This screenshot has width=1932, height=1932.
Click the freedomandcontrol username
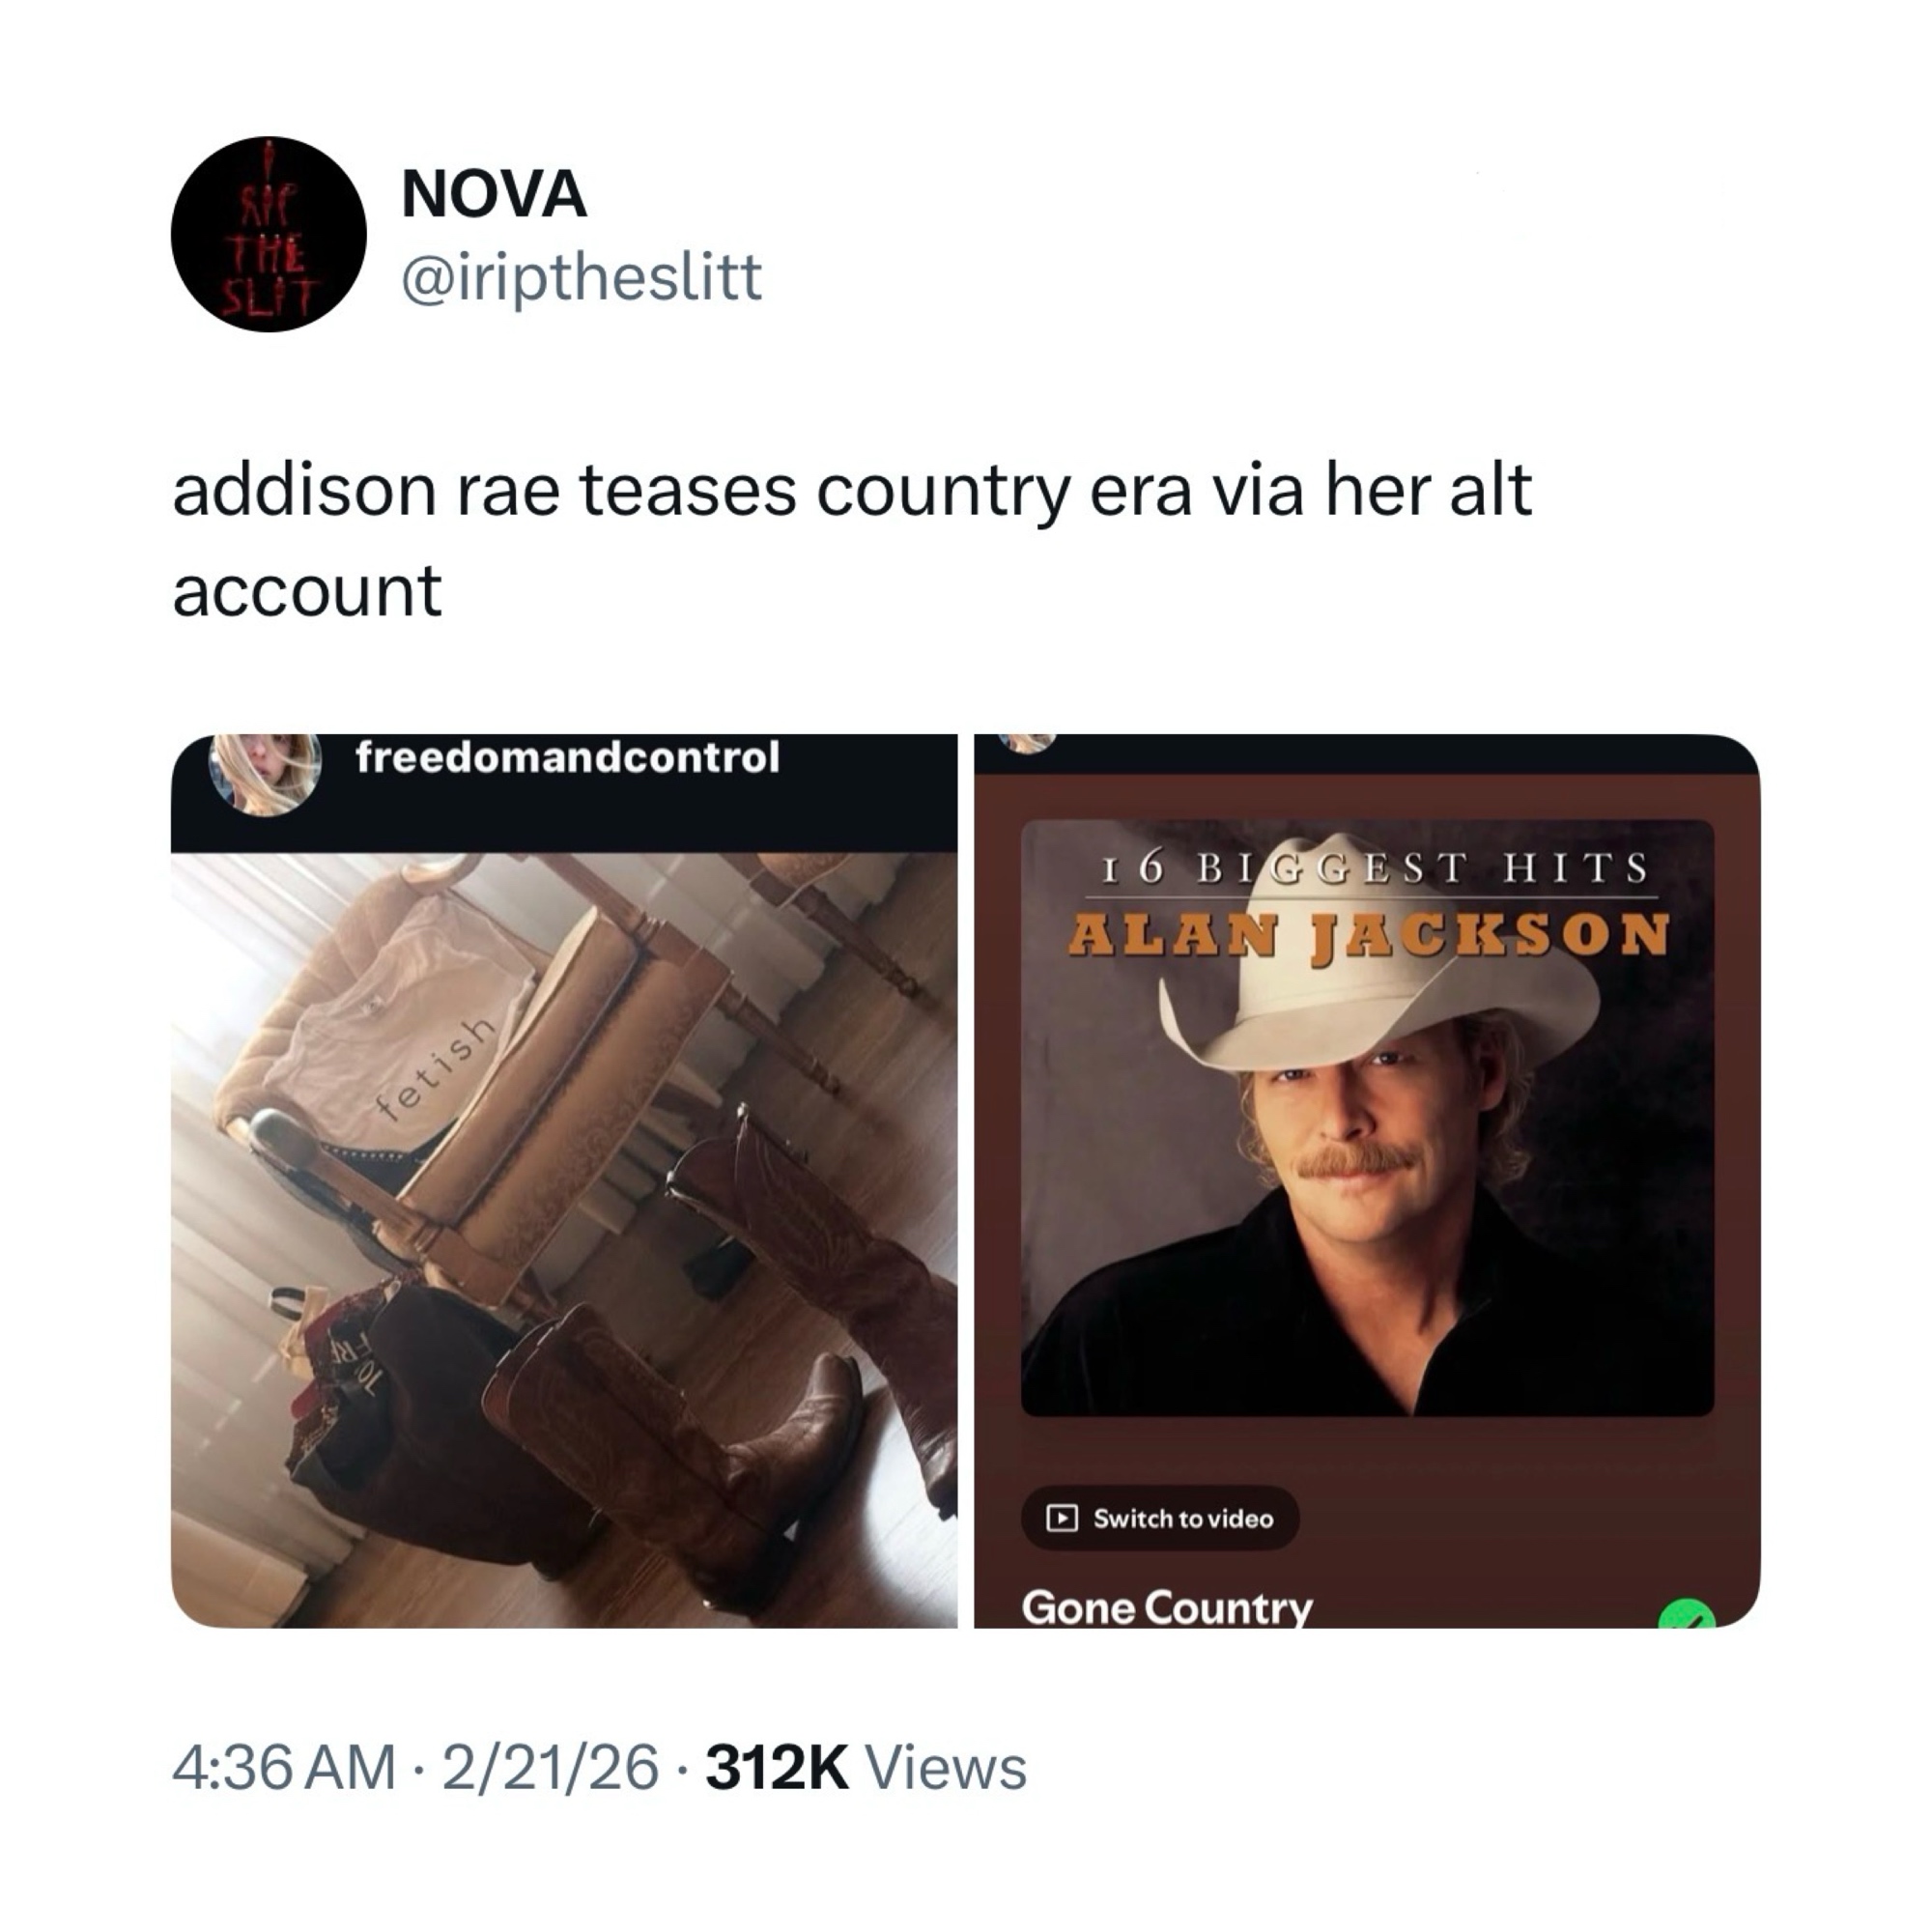567,757
